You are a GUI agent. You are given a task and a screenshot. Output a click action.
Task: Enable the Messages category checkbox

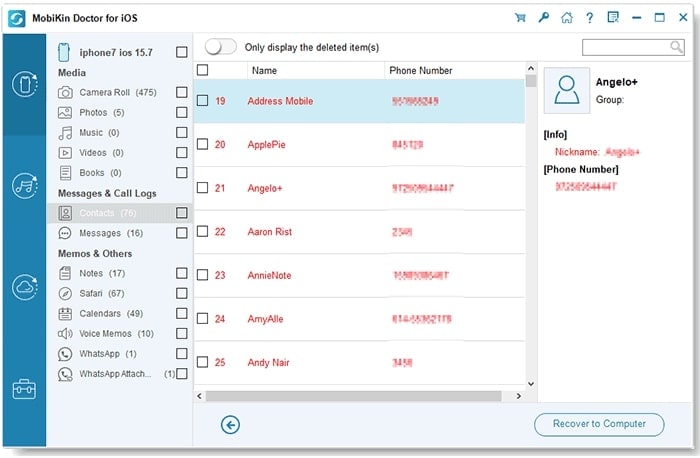click(182, 233)
